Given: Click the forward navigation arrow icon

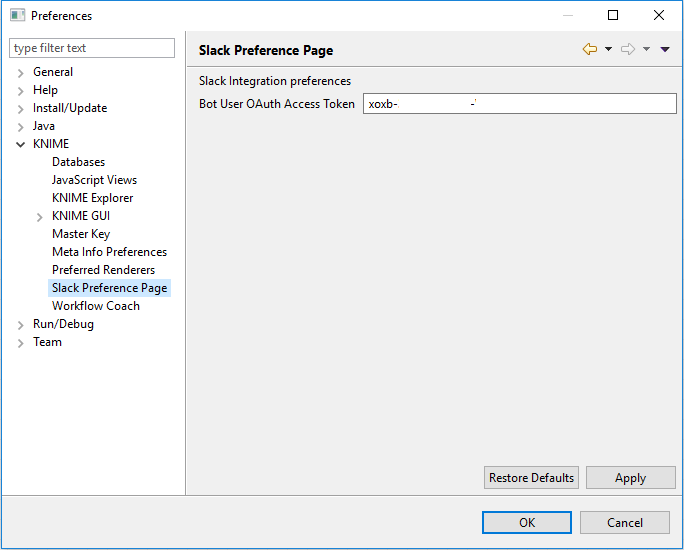Looking at the screenshot, I should tap(628, 49).
